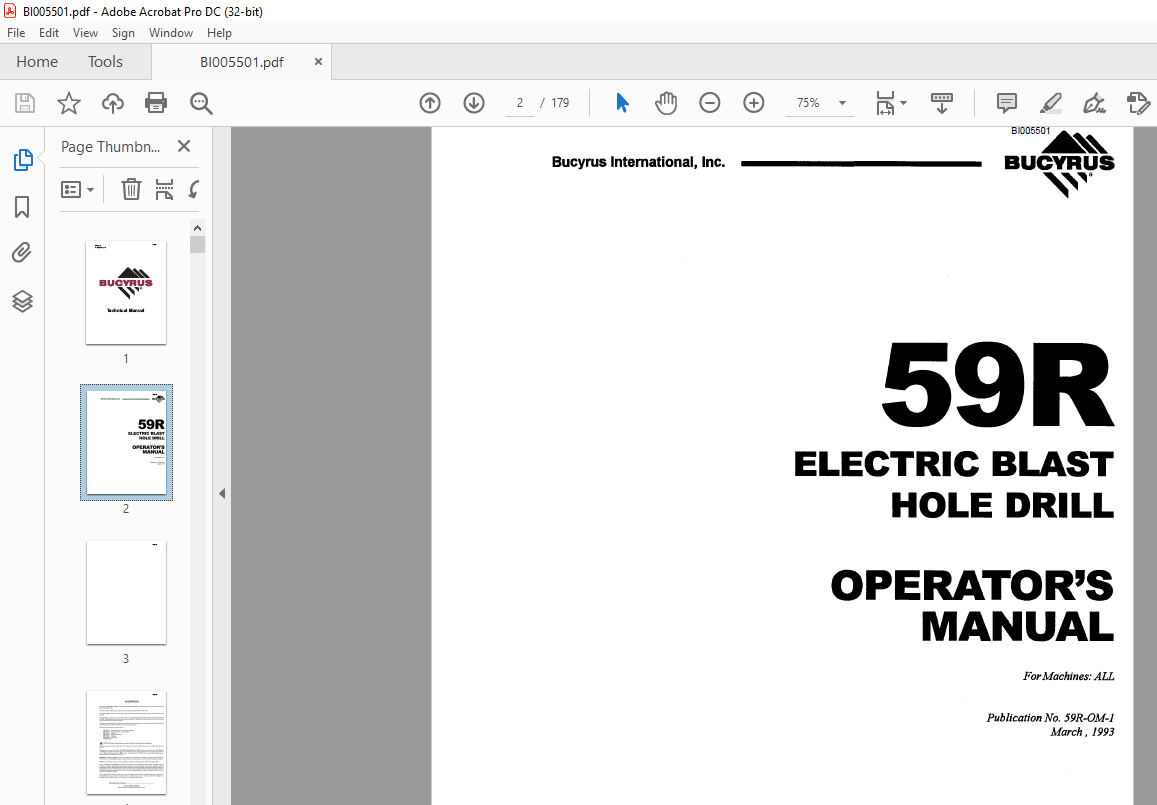
Task: Open the tag/more tools icon at toolbar end
Action: pos(1139,103)
